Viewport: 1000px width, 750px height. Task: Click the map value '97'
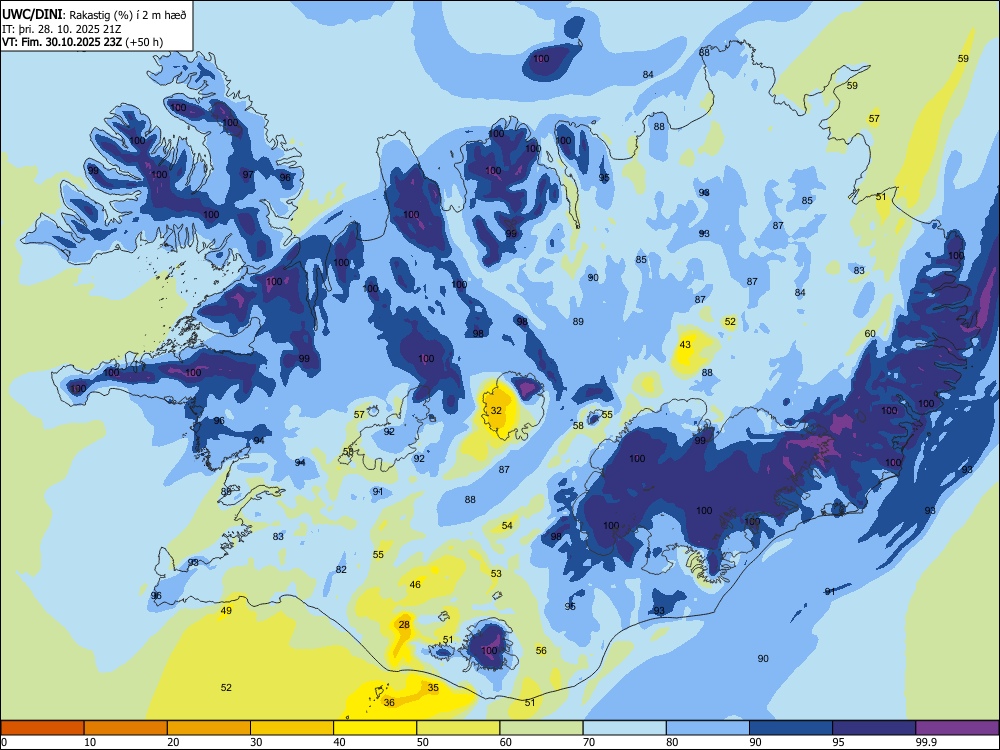tap(248, 175)
